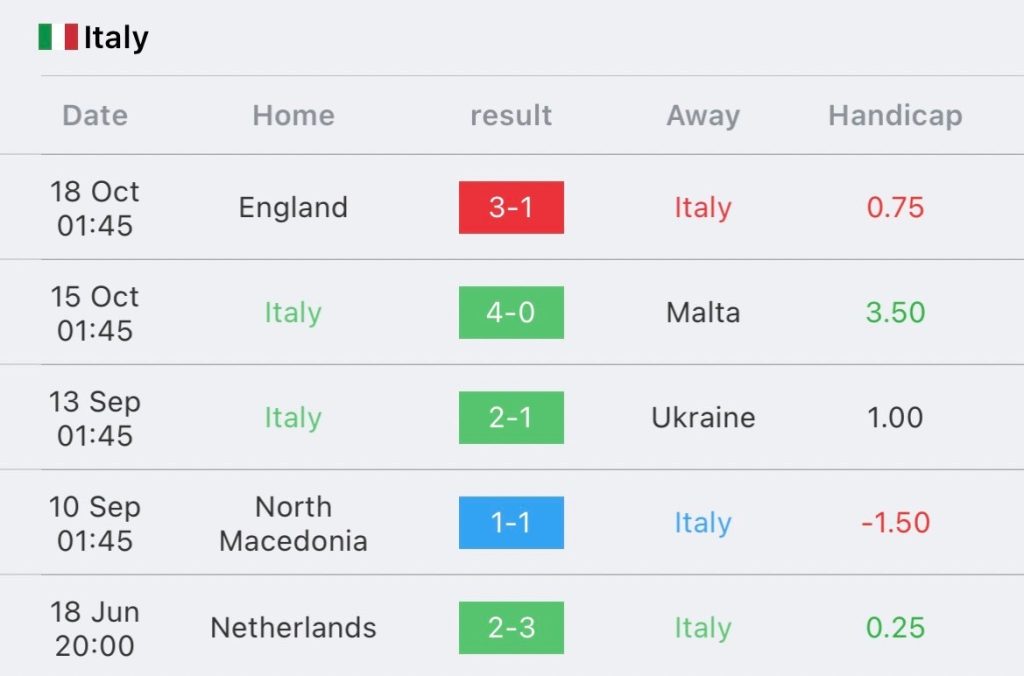Select the 18 Oct match date

[x=95, y=208]
